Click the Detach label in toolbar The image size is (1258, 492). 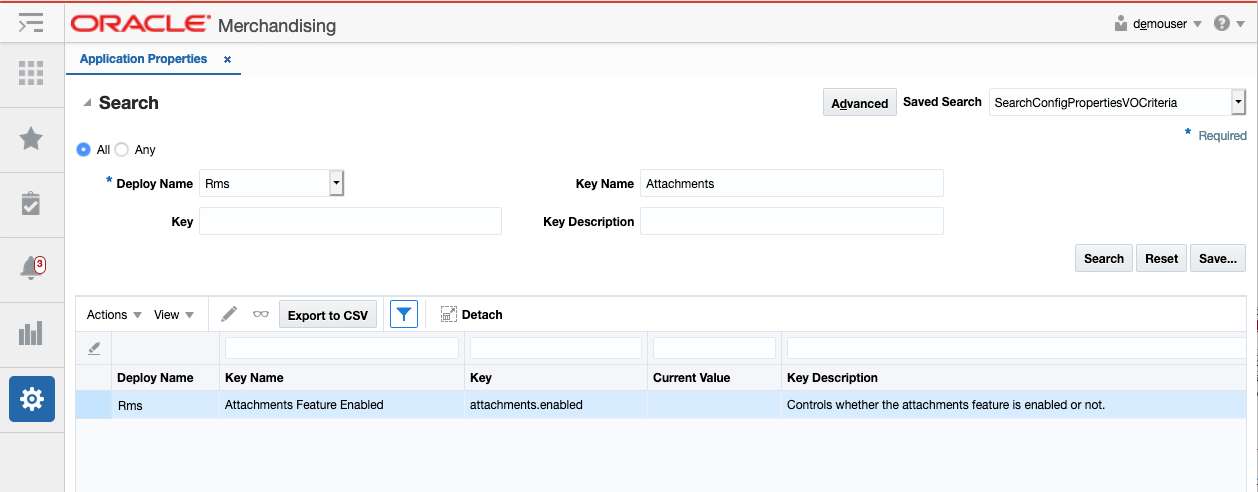(x=482, y=314)
